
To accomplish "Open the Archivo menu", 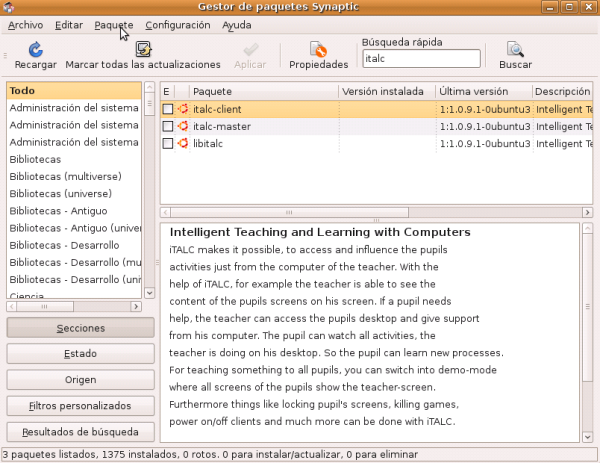I will point(25,24).
